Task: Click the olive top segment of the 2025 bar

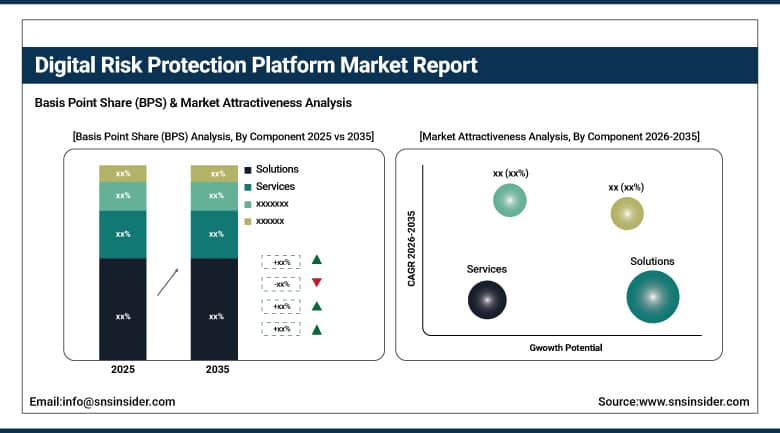Action: tap(123, 174)
